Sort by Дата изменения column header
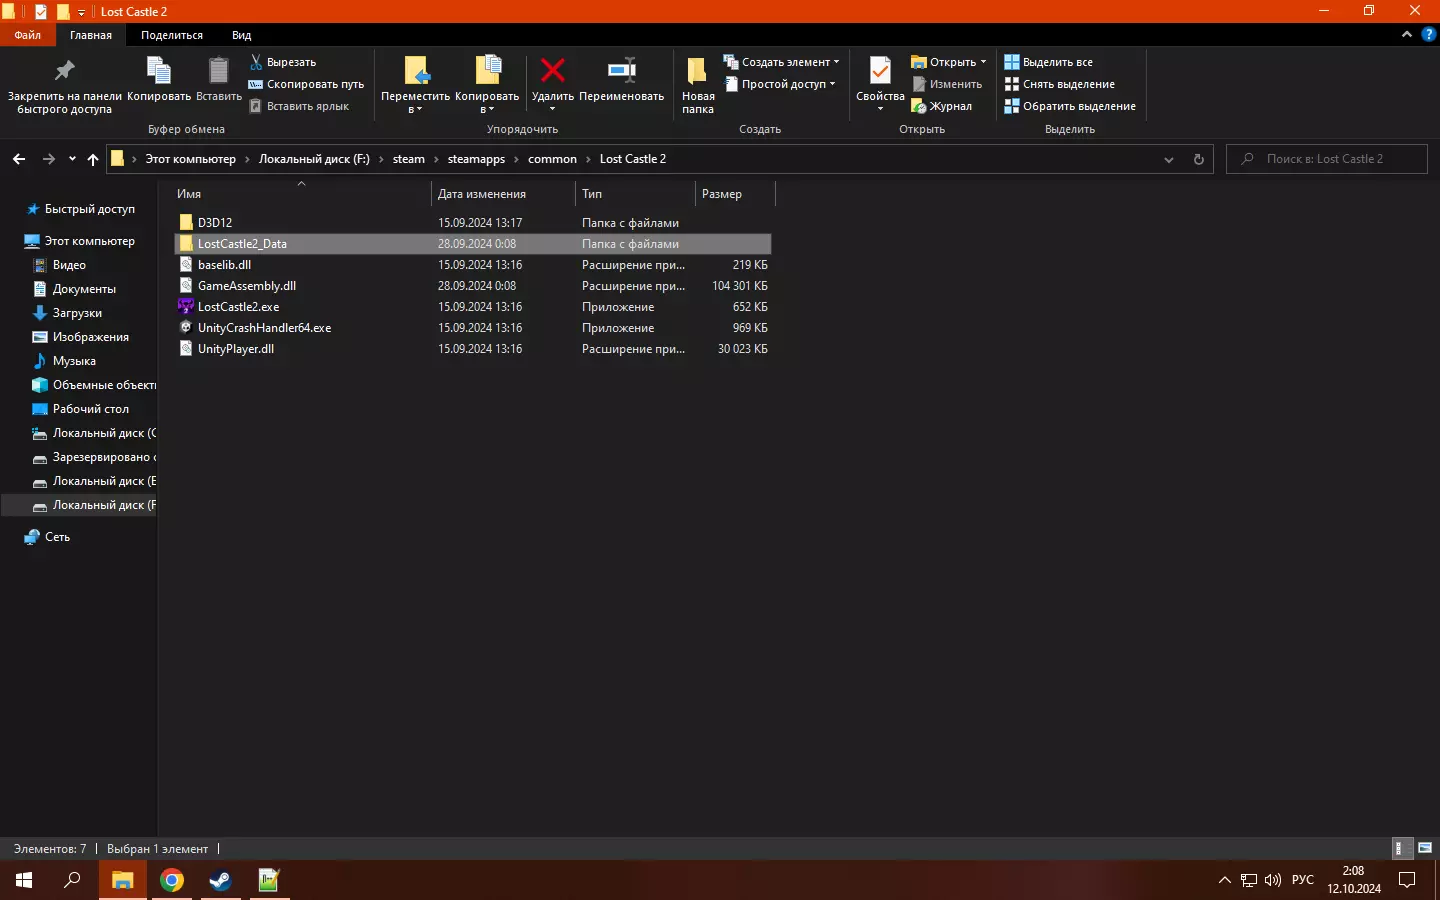1440x900 pixels. (x=504, y=194)
